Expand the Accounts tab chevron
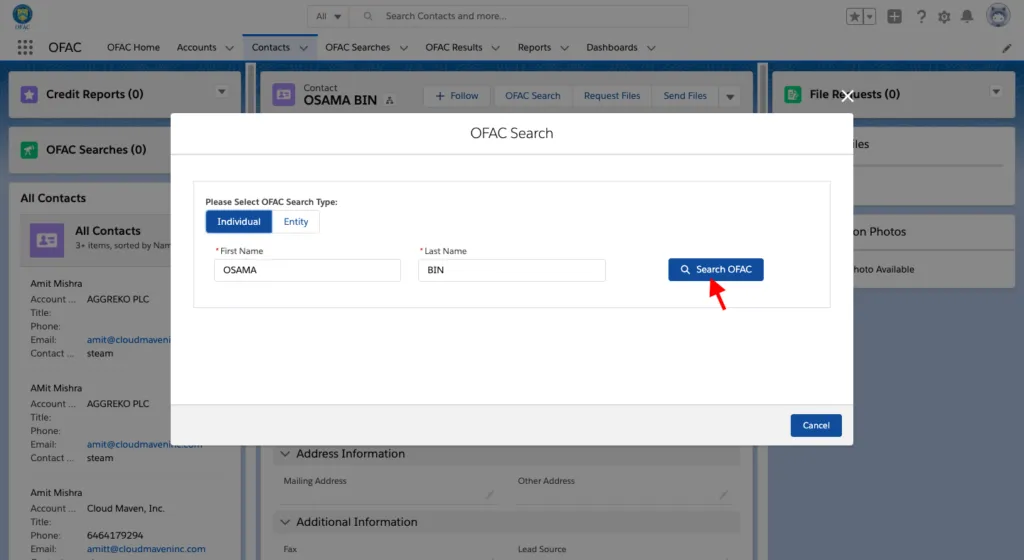1024x560 pixels. [229, 48]
